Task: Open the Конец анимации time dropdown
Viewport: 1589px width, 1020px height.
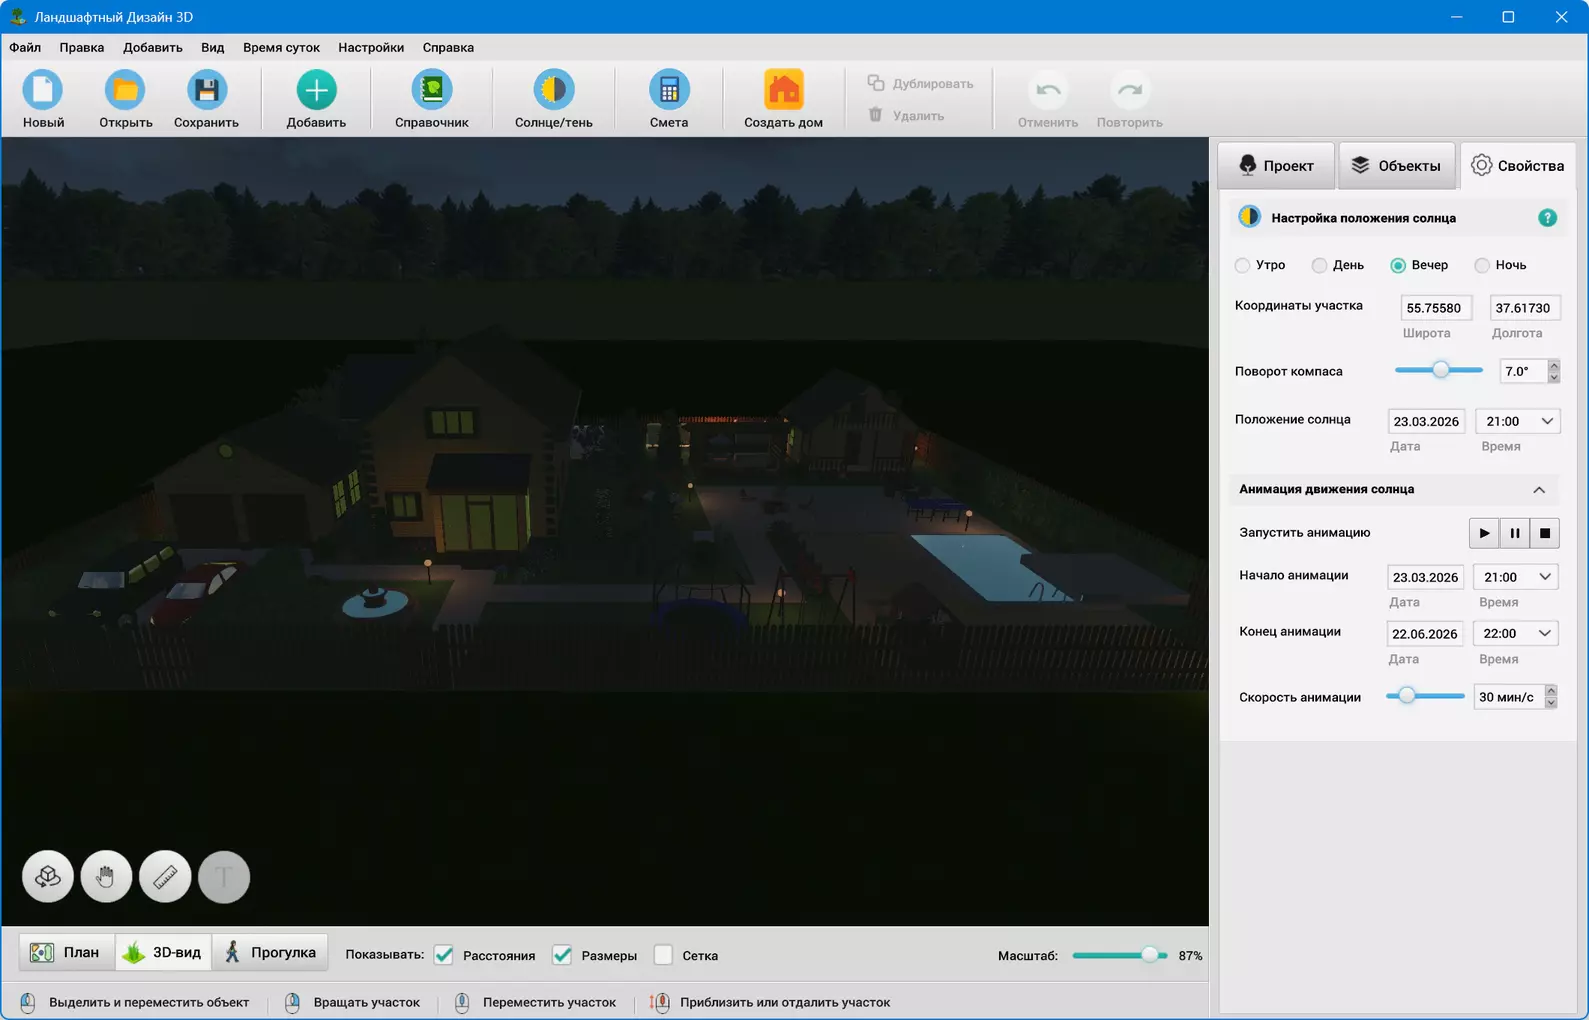Action: (x=1516, y=633)
